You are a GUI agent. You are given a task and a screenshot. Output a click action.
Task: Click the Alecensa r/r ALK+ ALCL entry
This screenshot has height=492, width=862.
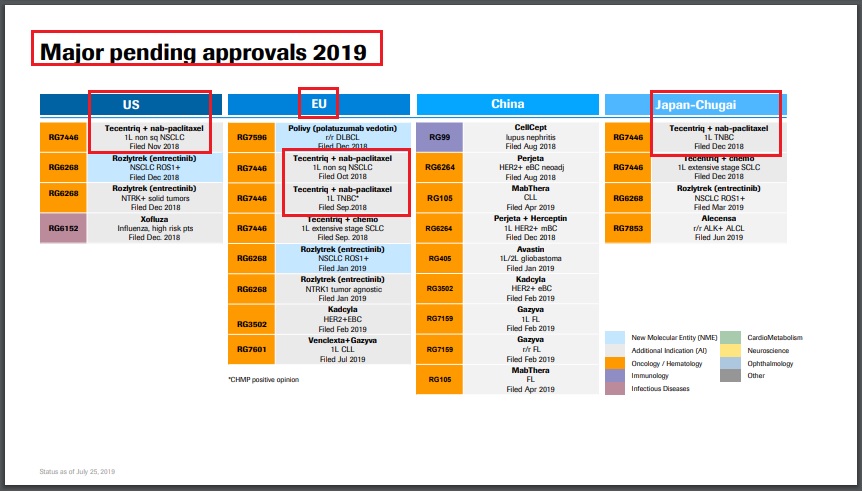coord(719,228)
